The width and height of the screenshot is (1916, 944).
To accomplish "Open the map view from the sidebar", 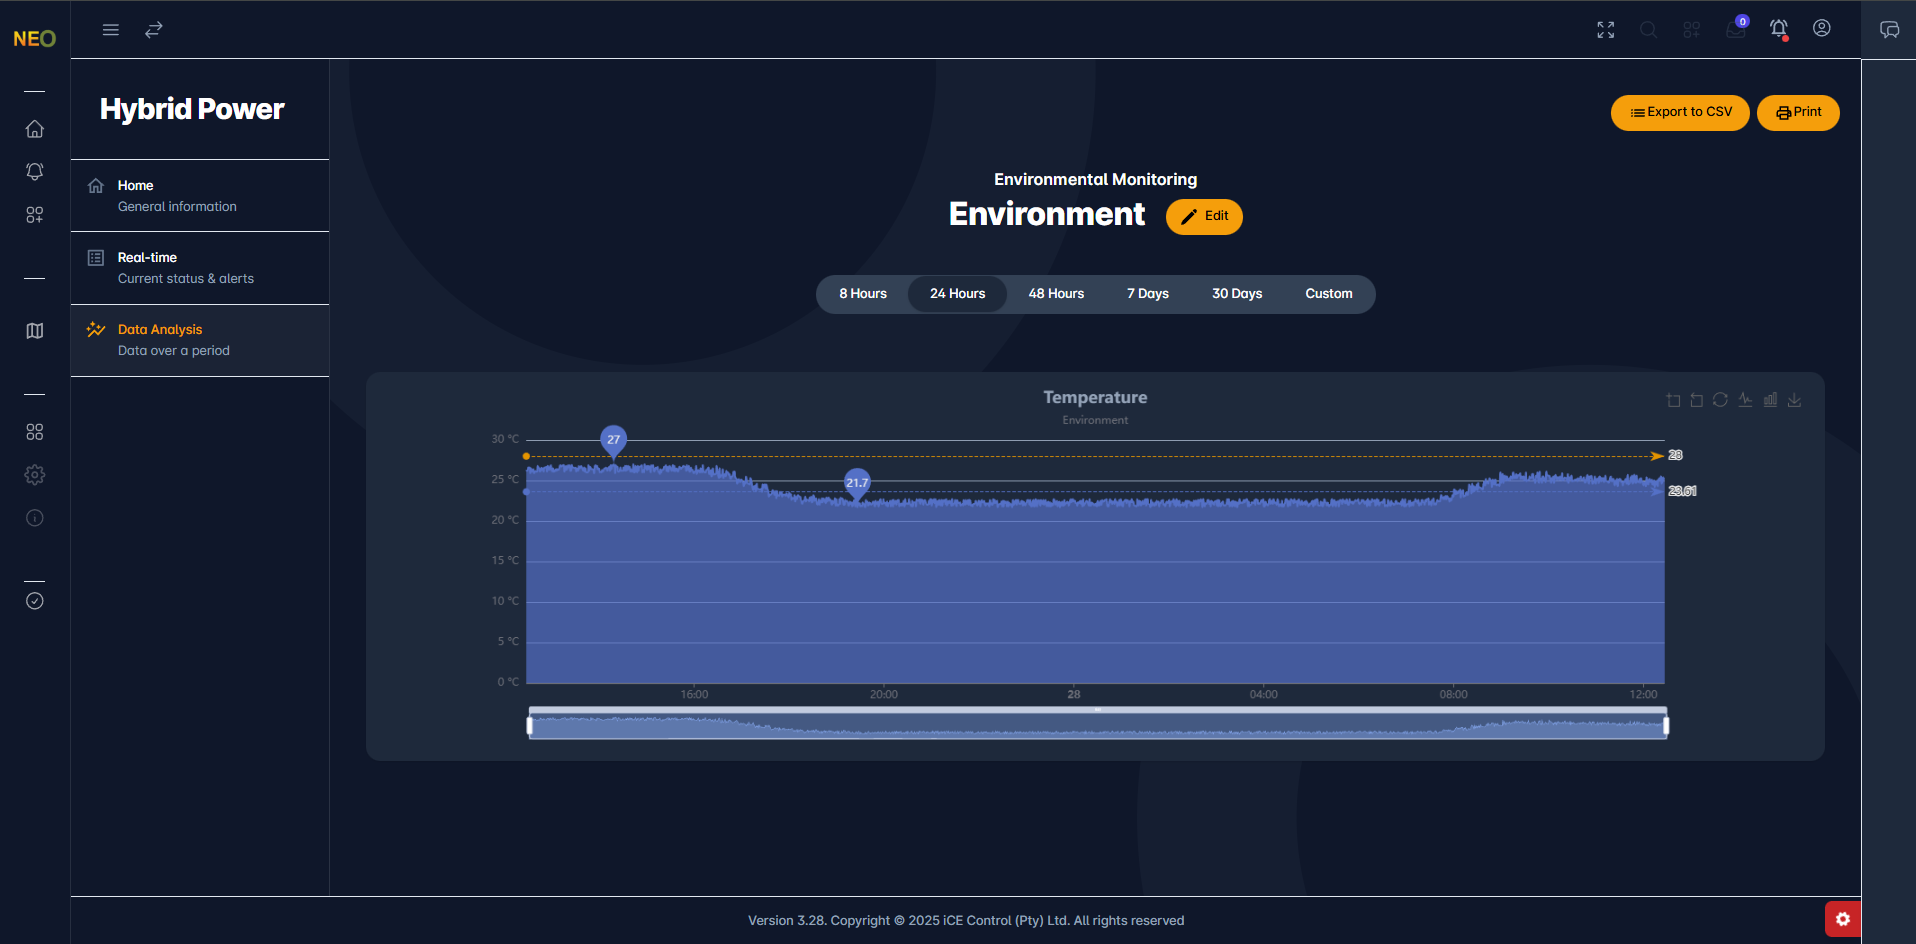I will click(x=34, y=330).
